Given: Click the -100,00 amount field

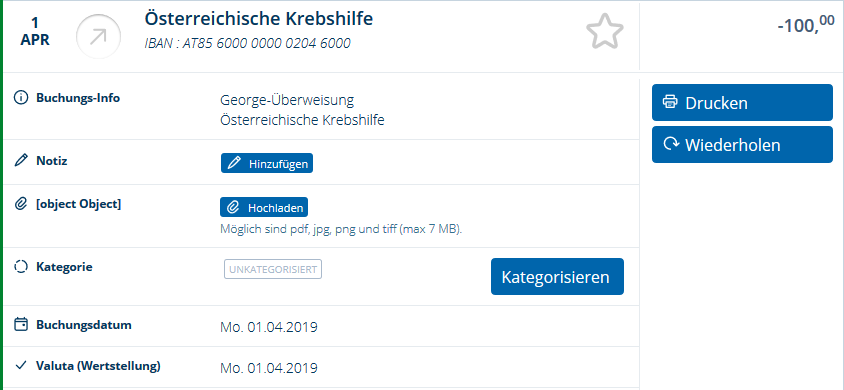Looking at the screenshot, I should [x=806, y=25].
